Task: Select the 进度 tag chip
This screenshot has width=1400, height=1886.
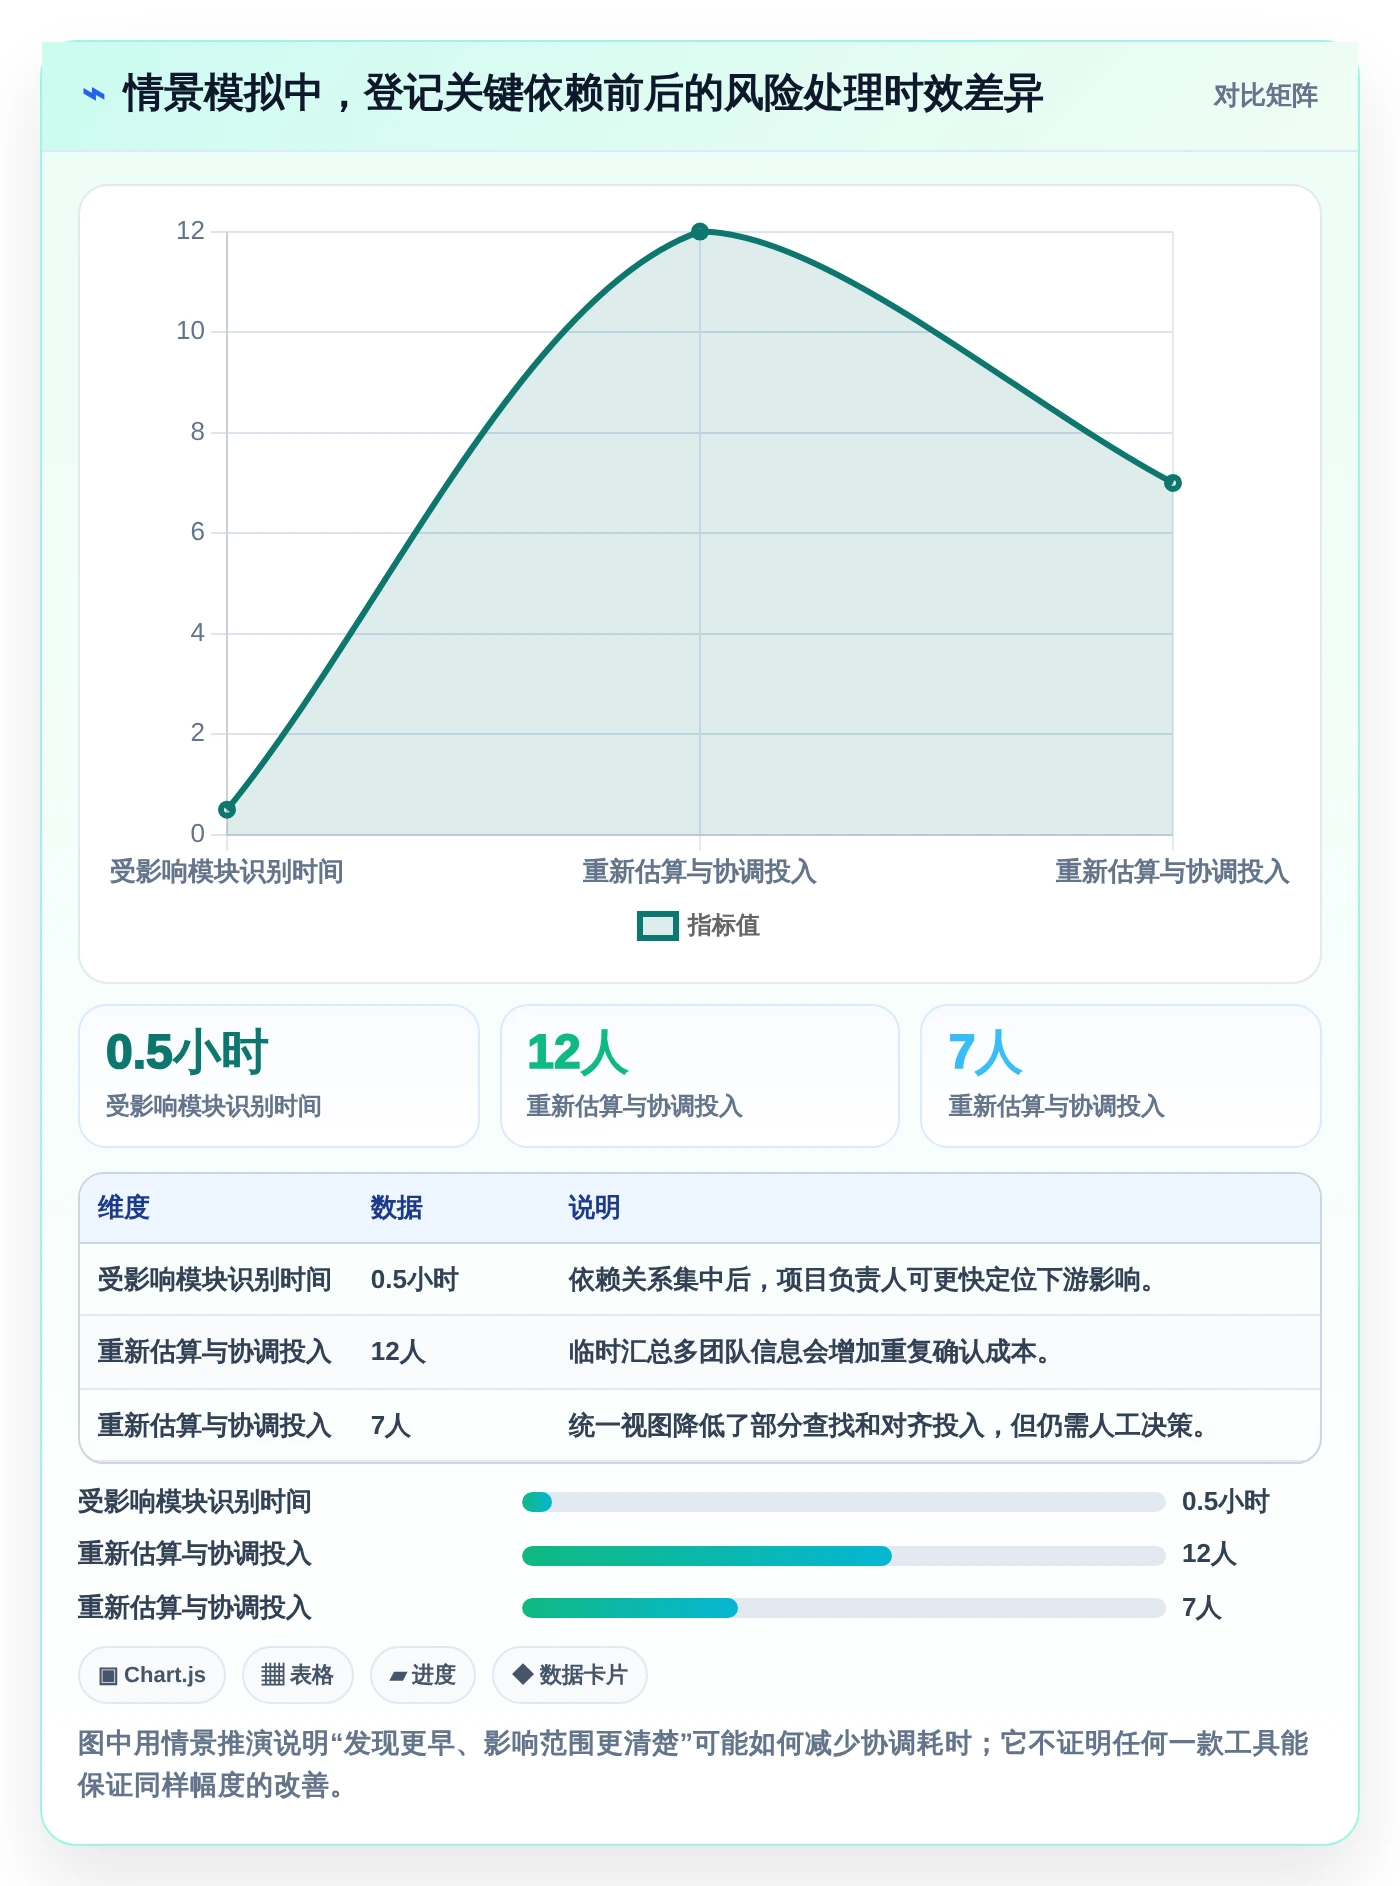Action: coord(423,1675)
